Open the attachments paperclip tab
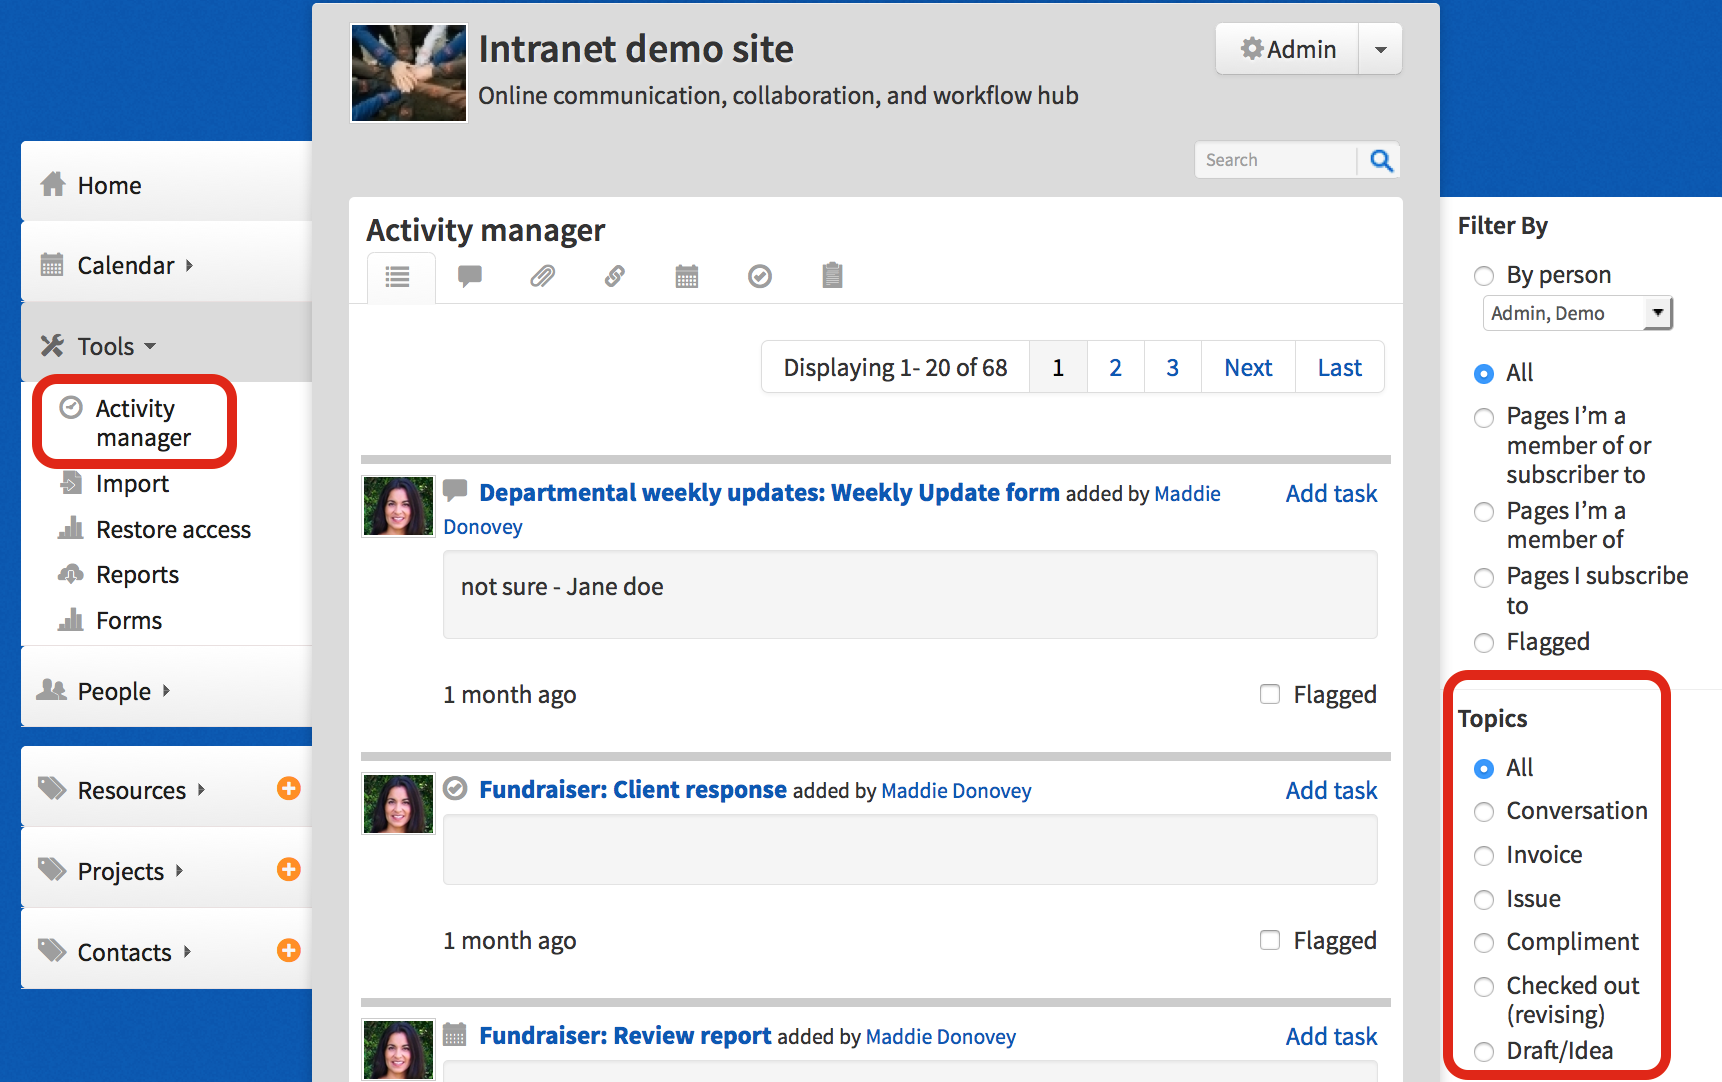This screenshot has height=1082, width=1722. coord(542,276)
